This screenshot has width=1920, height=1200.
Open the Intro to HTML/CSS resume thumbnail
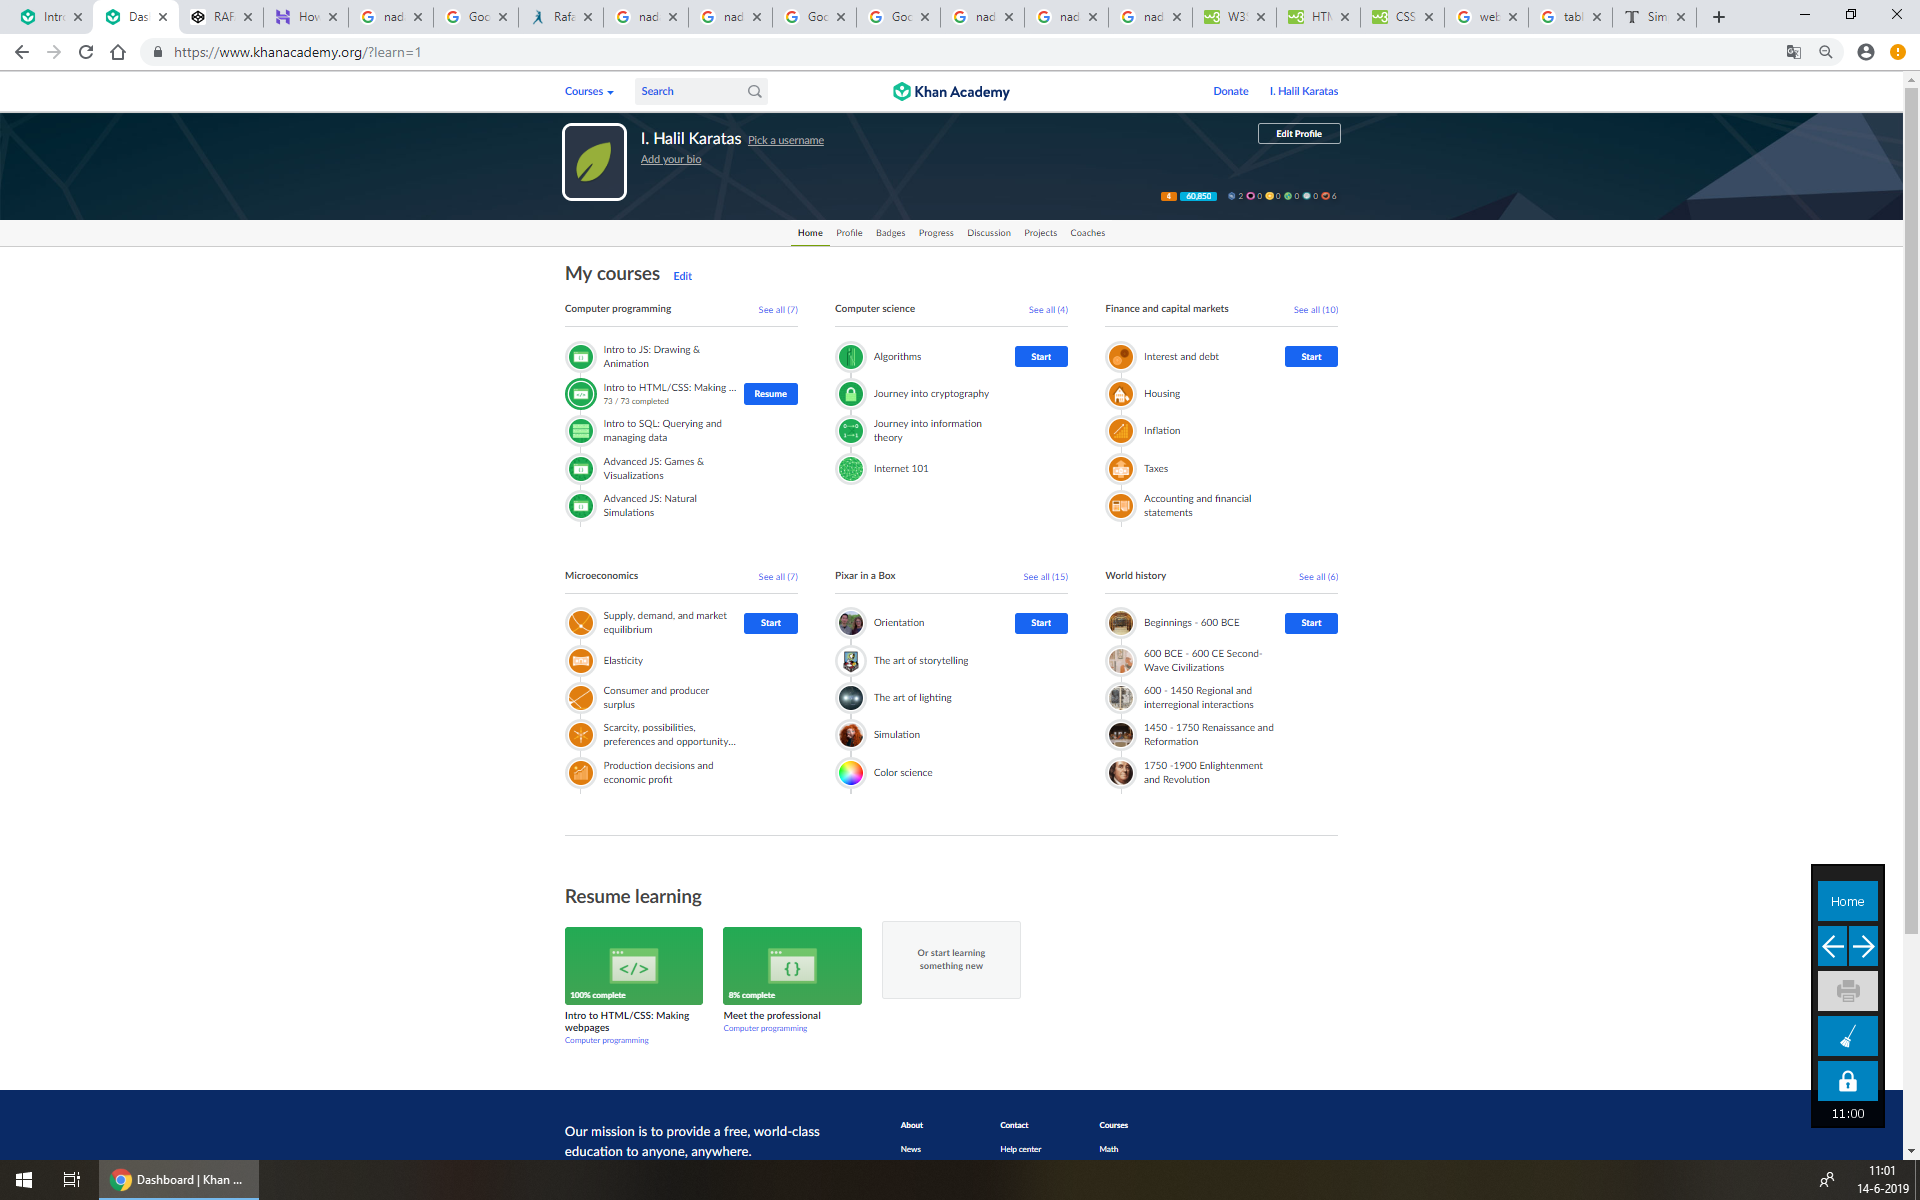pyautogui.click(x=634, y=966)
